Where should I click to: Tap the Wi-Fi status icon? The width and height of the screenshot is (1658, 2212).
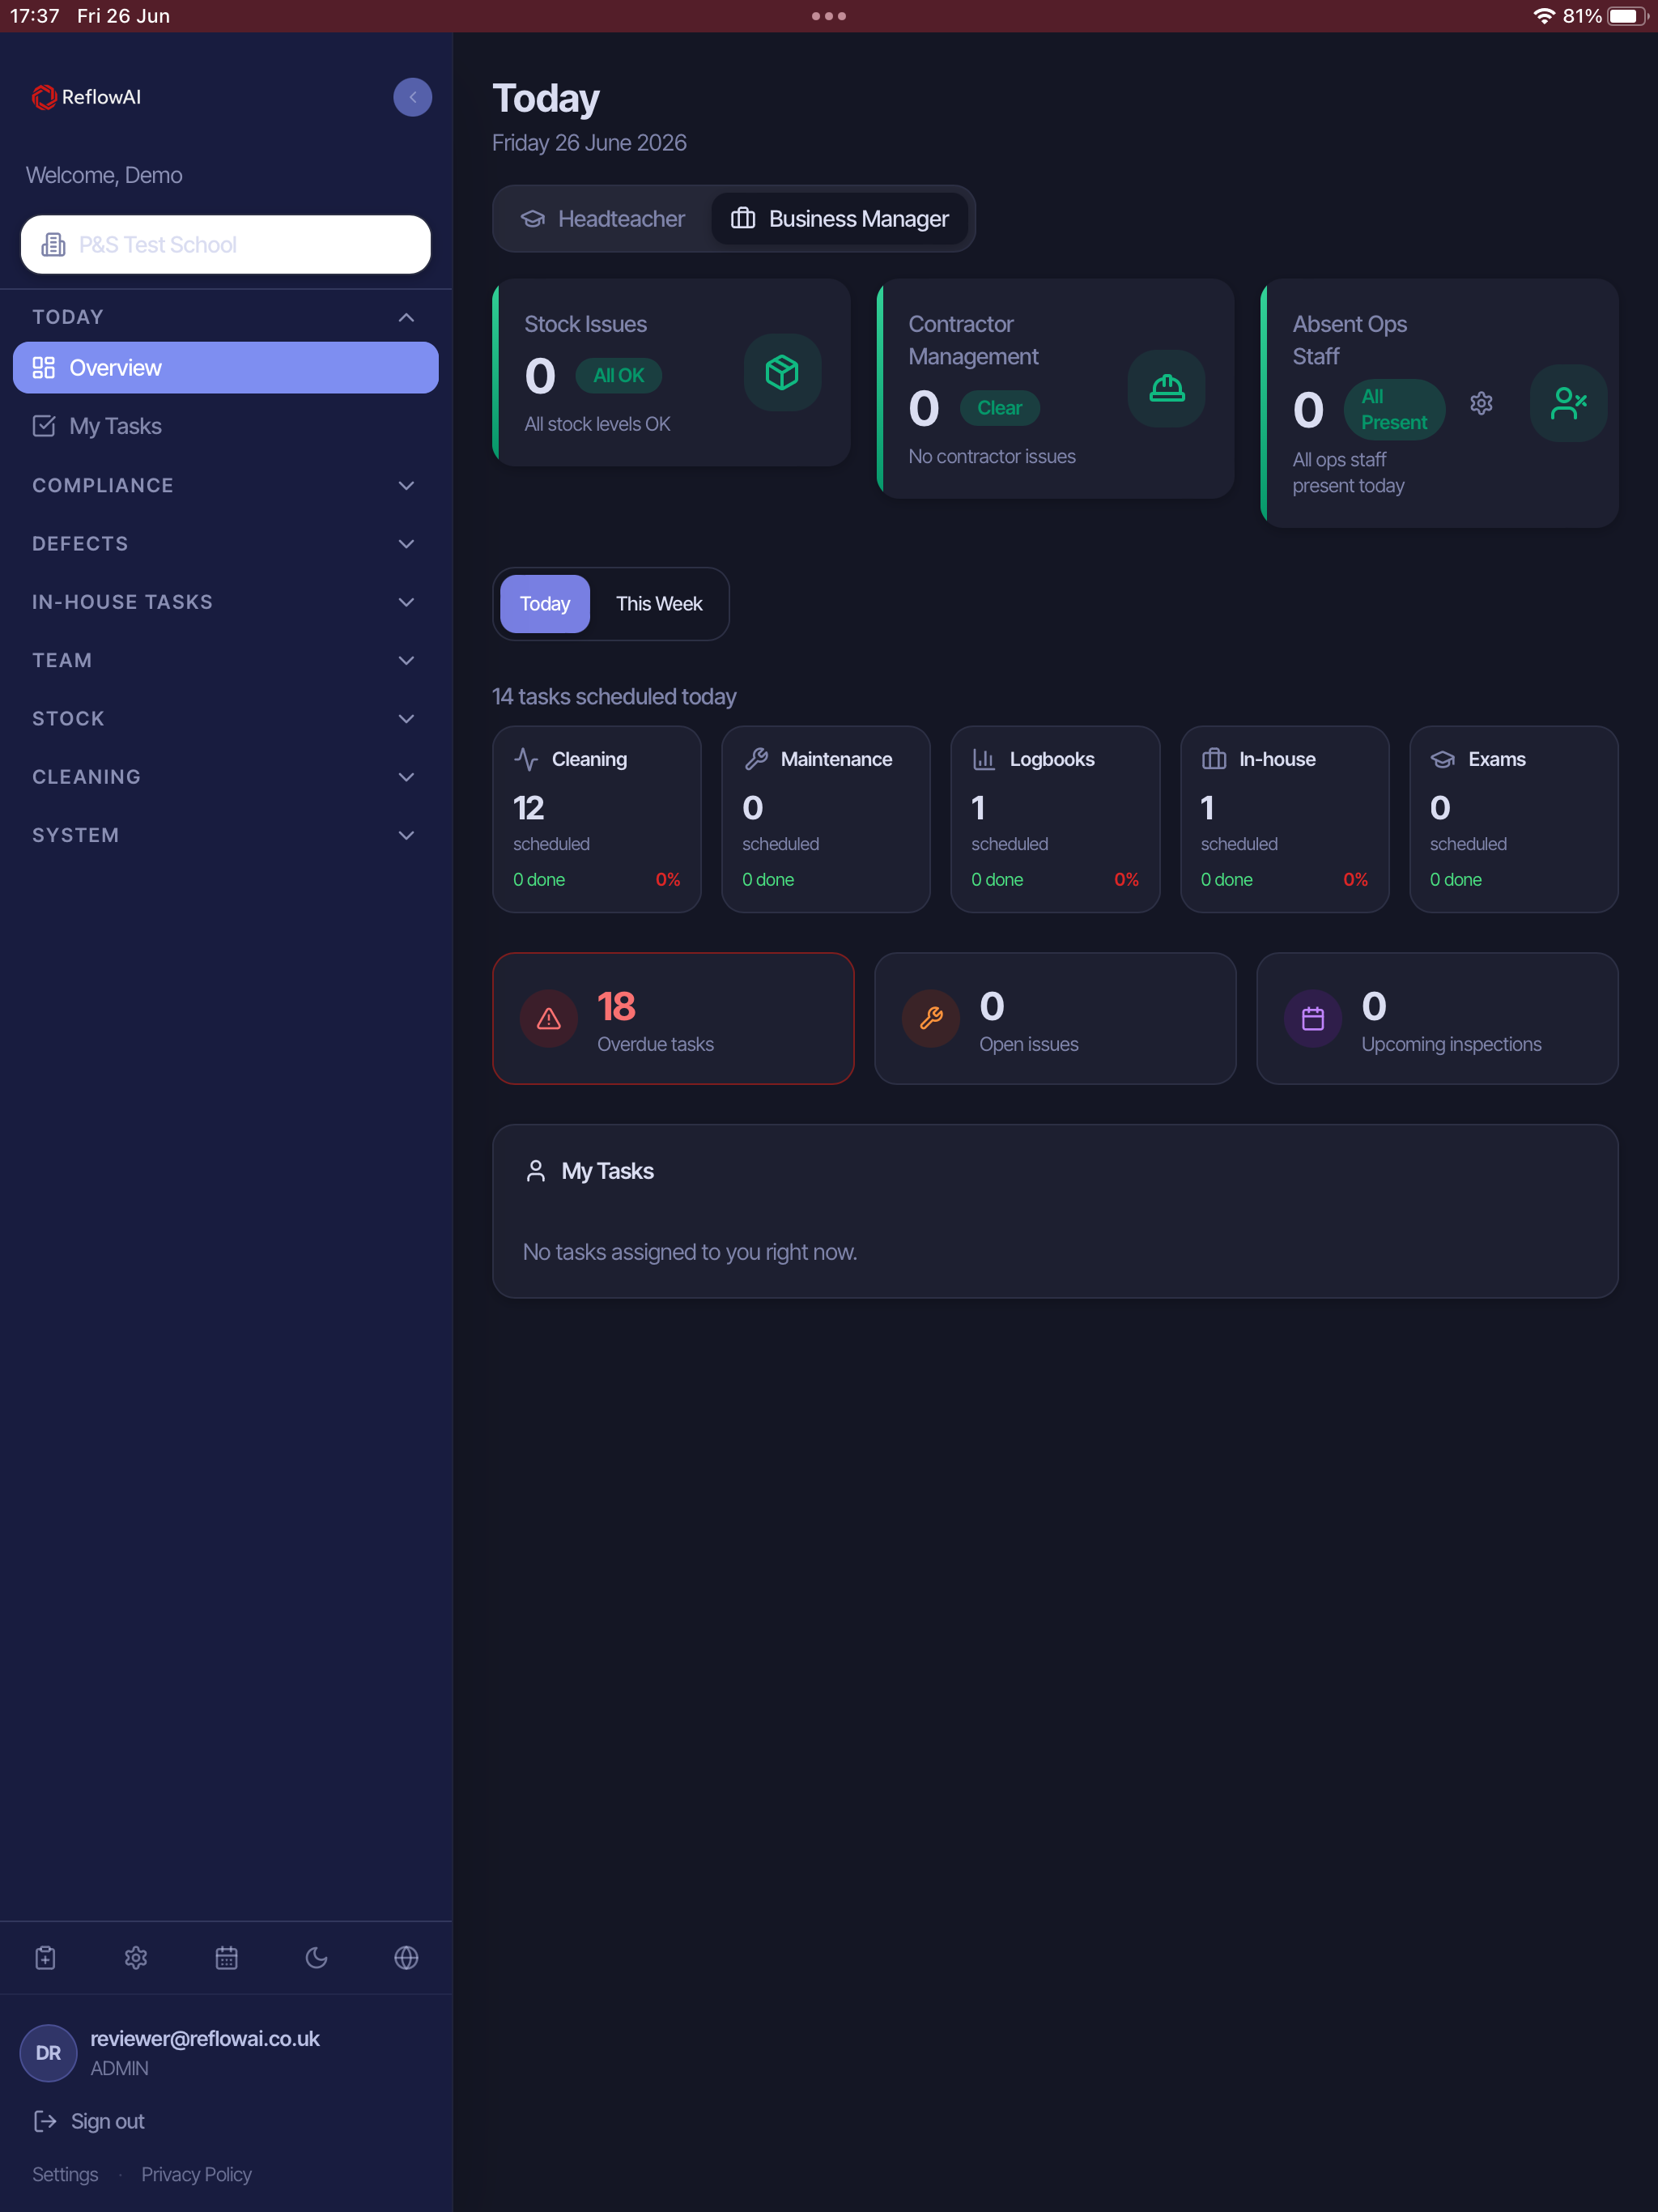pyautogui.click(x=1544, y=16)
